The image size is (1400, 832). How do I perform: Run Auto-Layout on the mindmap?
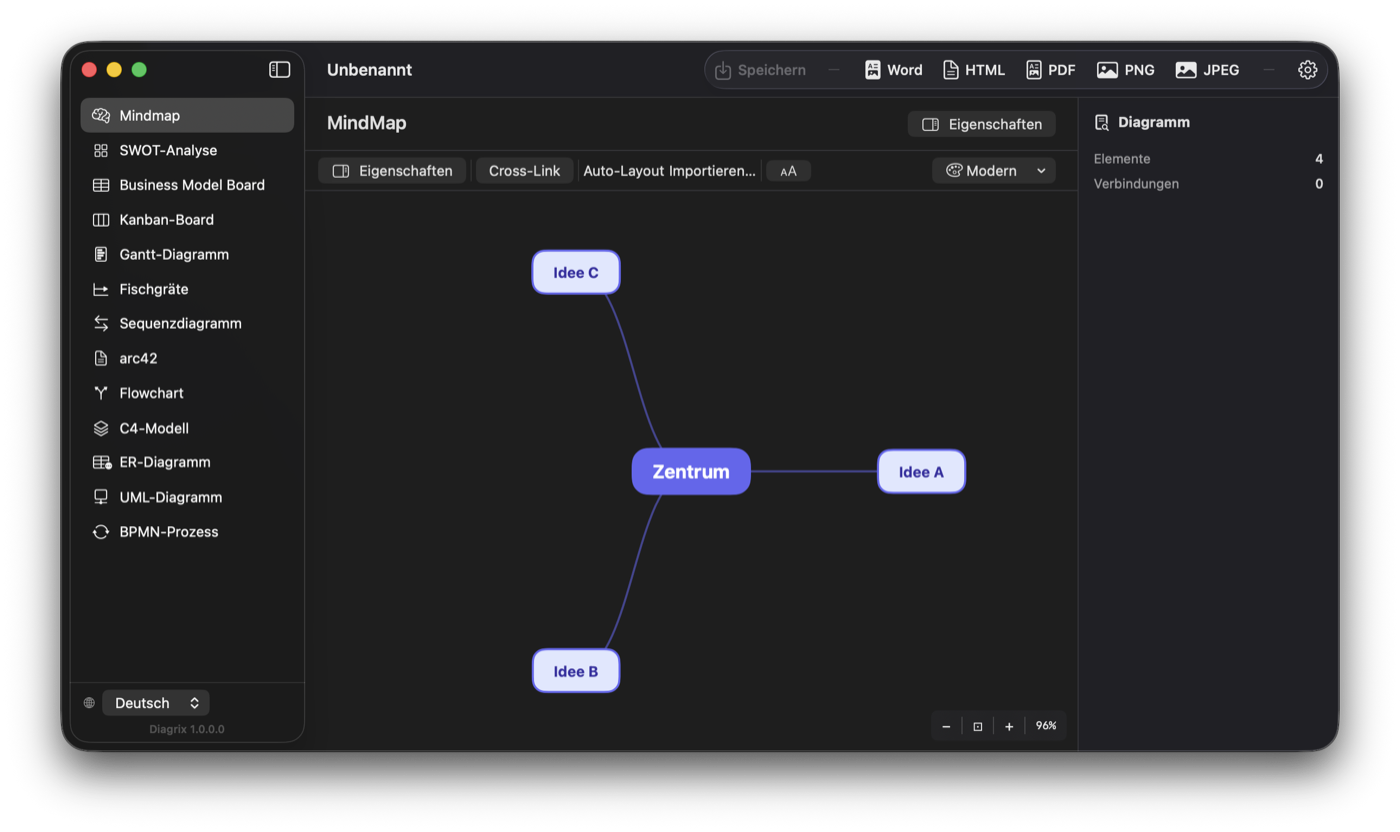[x=624, y=171]
